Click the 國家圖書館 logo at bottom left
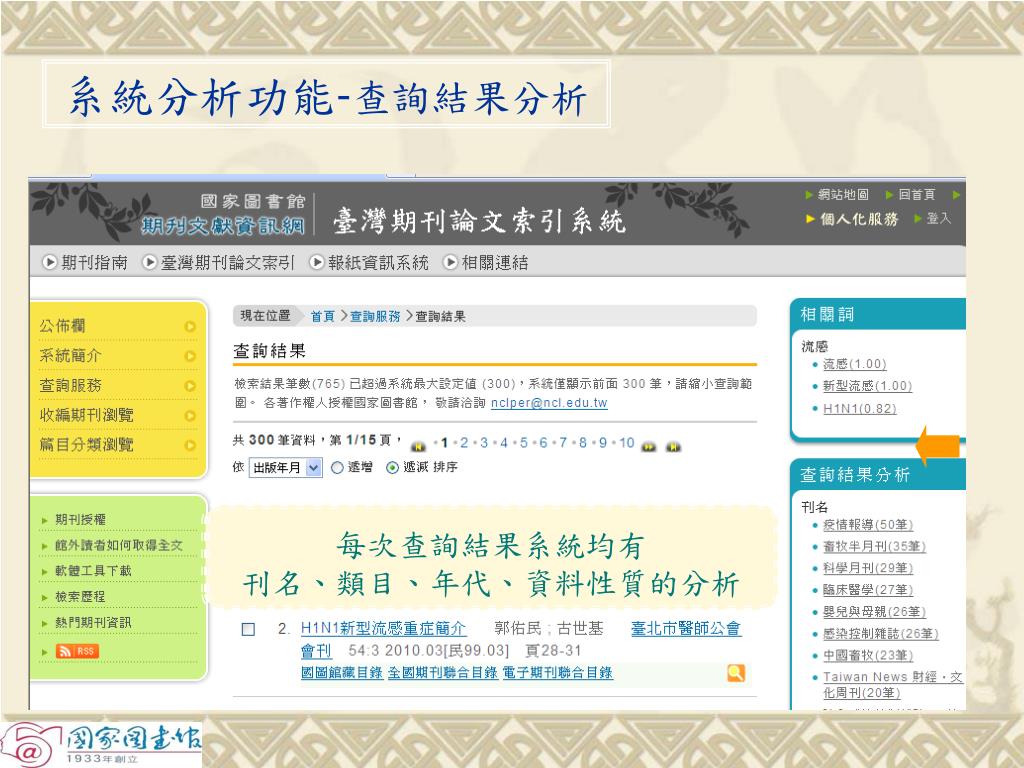This screenshot has width=1024, height=768. [x=101, y=744]
